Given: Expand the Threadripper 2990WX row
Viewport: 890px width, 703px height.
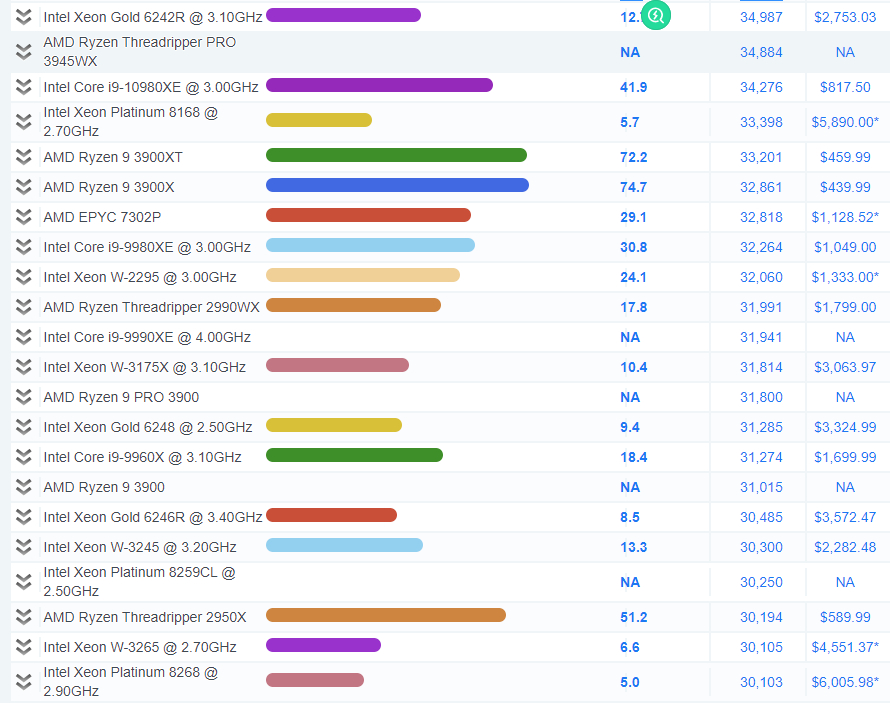Looking at the screenshot, I should 23,307.
